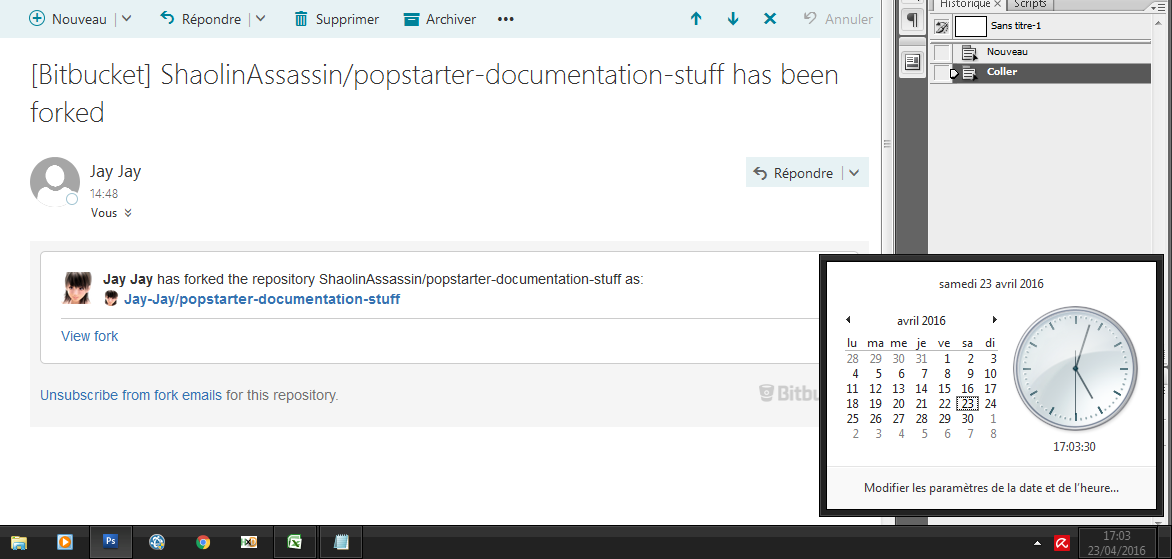Click Unsubscribe from fork emails link
Screen dimensions: 1172x559
pos(131,395)
